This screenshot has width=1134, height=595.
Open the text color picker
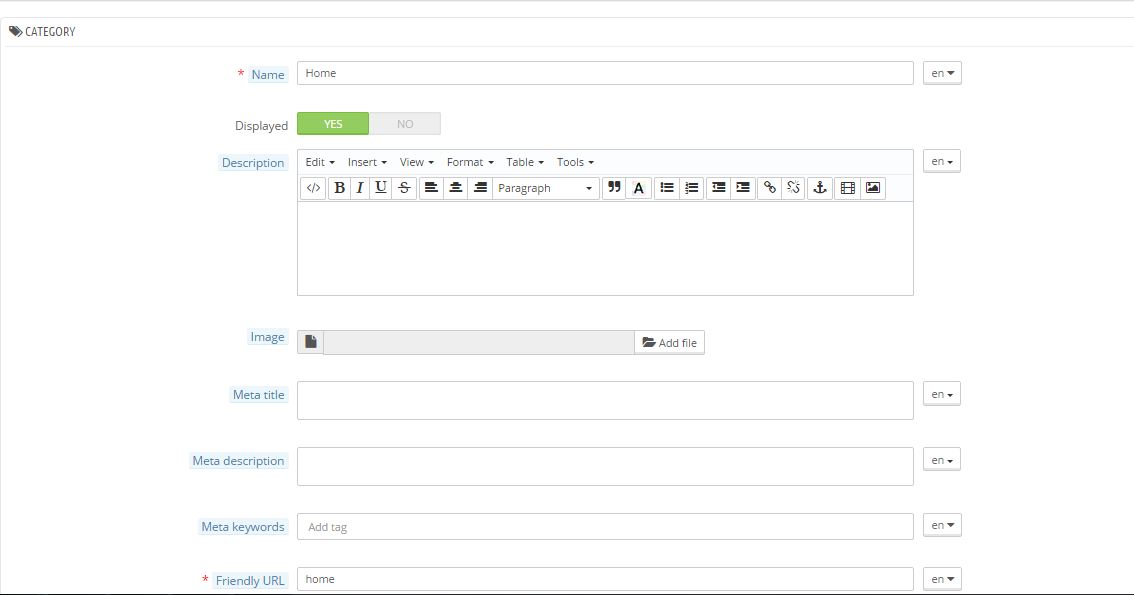pyautogui.click(x=639, y=188)
